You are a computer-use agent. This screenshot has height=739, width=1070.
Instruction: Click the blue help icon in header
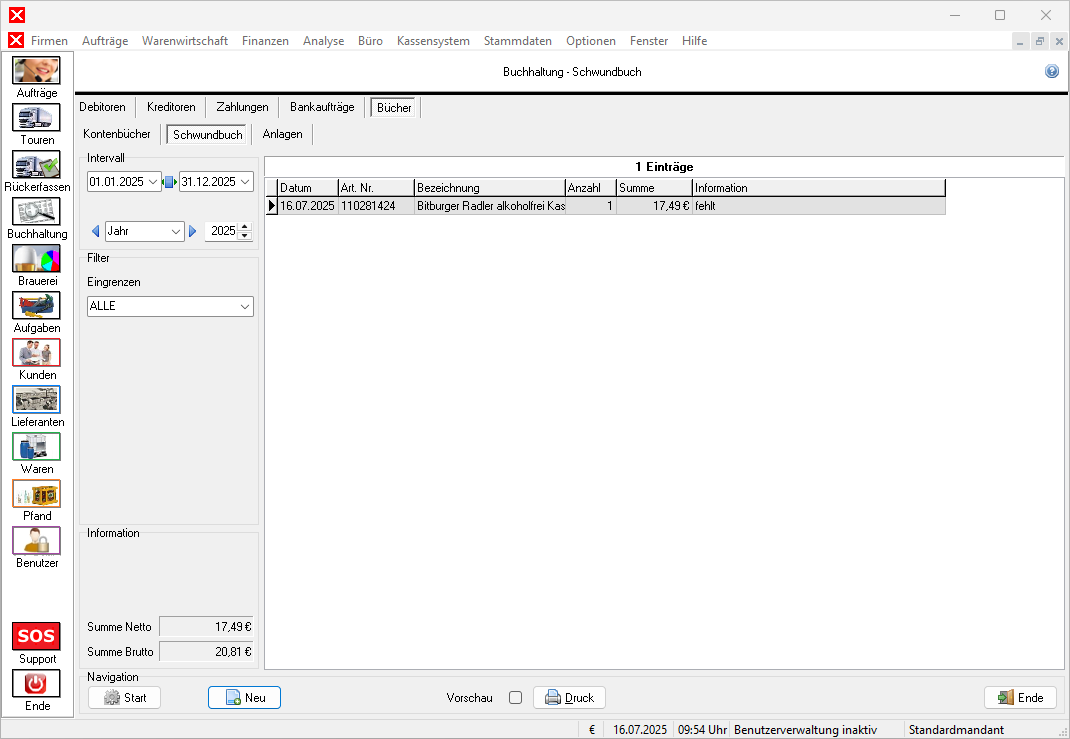[1051, 72]
